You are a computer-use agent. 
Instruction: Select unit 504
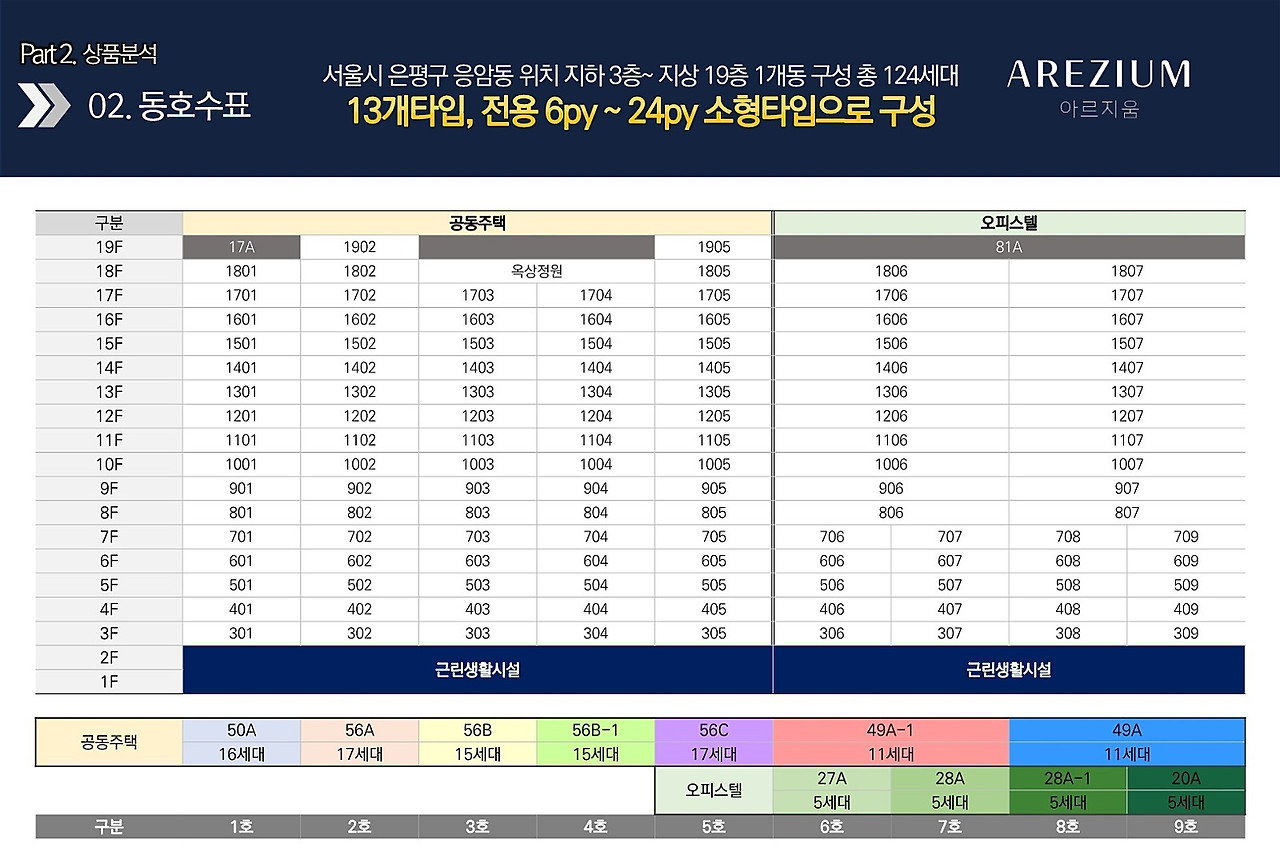tap(595, 585)
